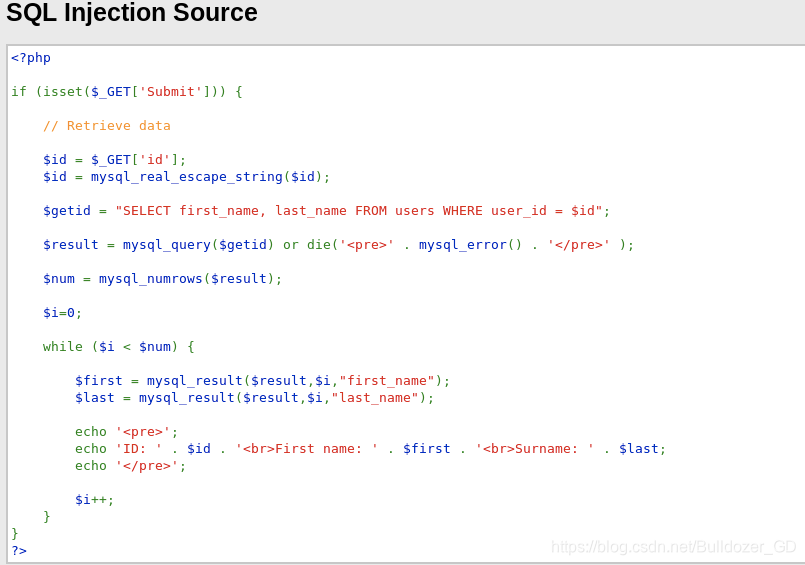
Task: Click the closing '?>' tag
Action: (x=19, y=551)
